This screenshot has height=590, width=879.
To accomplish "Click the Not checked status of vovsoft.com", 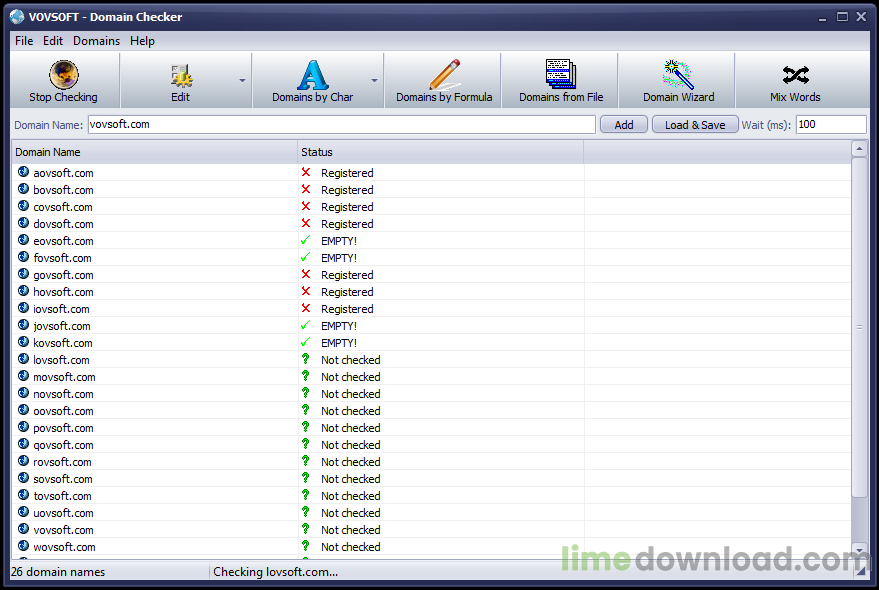I will [350, 530].
